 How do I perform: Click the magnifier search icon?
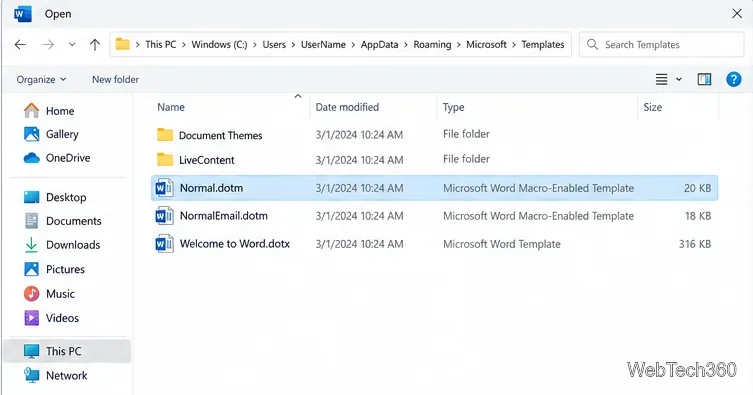coord(593,45)
